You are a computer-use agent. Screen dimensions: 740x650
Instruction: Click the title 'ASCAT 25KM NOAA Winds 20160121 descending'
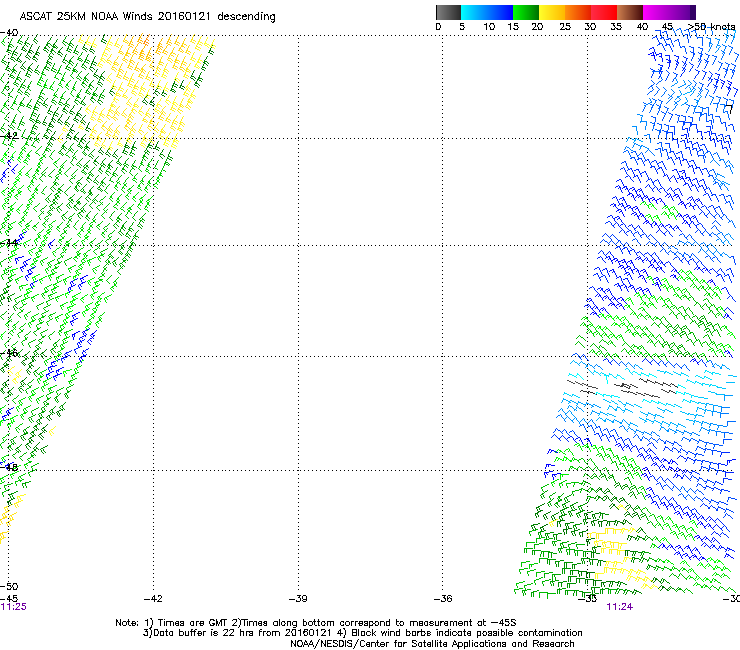pyautogui.click(x=147, y=17)
